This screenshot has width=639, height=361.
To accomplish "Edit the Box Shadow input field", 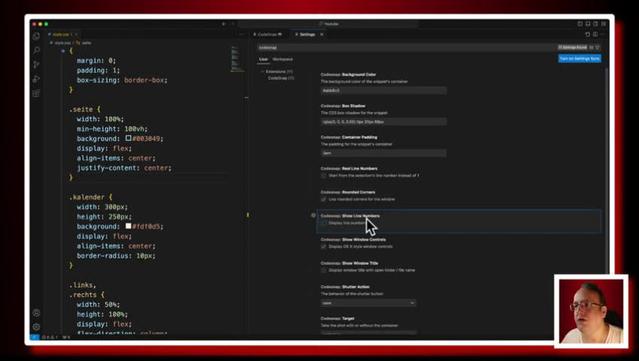I will pyautogui.click(x=383, y=122).
